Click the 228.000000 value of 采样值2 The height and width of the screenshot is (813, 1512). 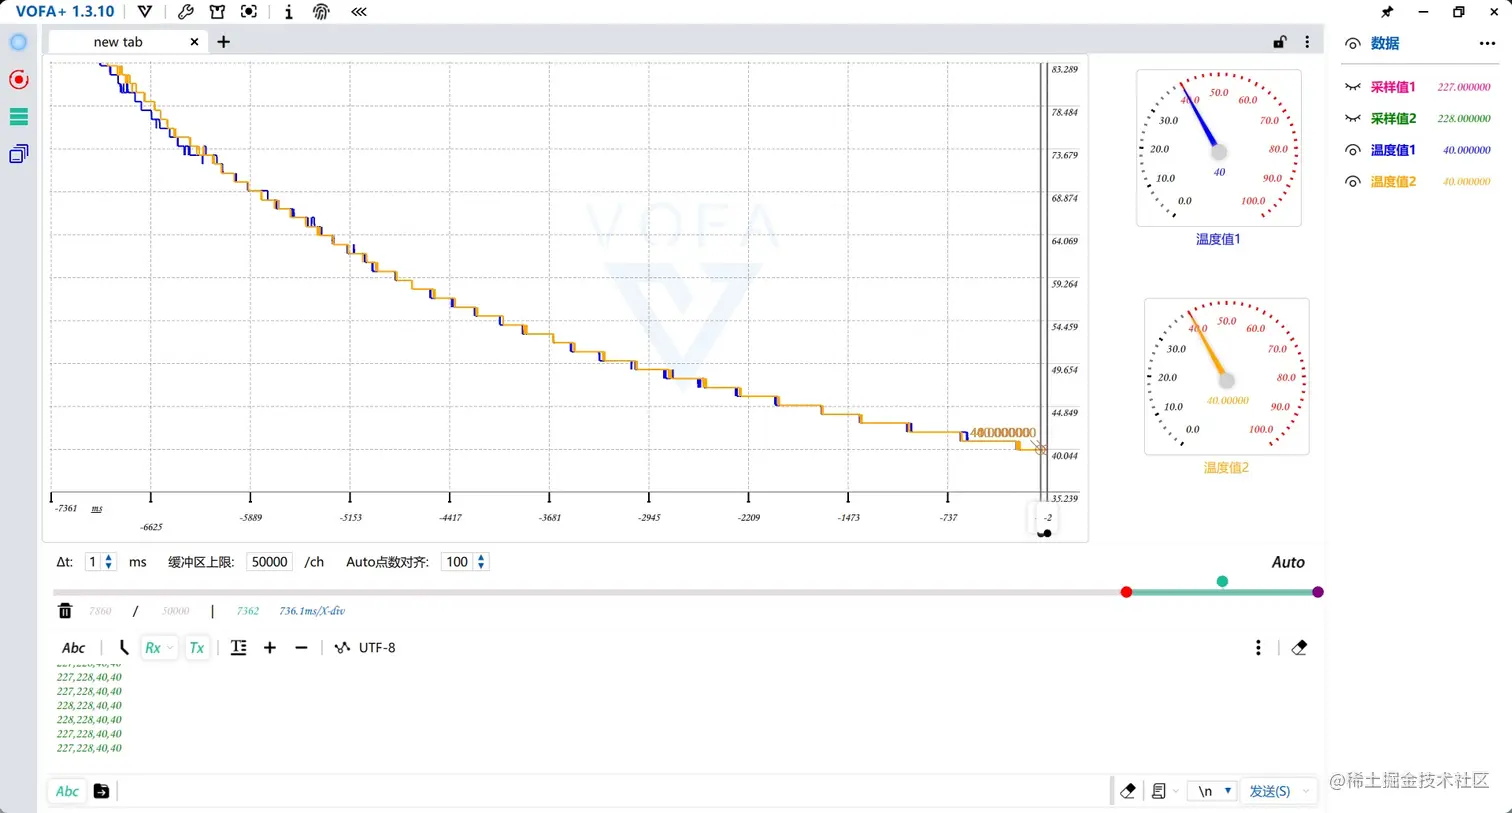(x=1464, y=118)
